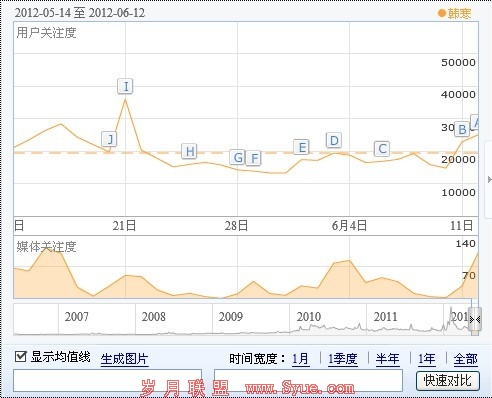Viewport: 492px width, 398px height.
Task: Click the 28日 axis label
Action: 236,226
